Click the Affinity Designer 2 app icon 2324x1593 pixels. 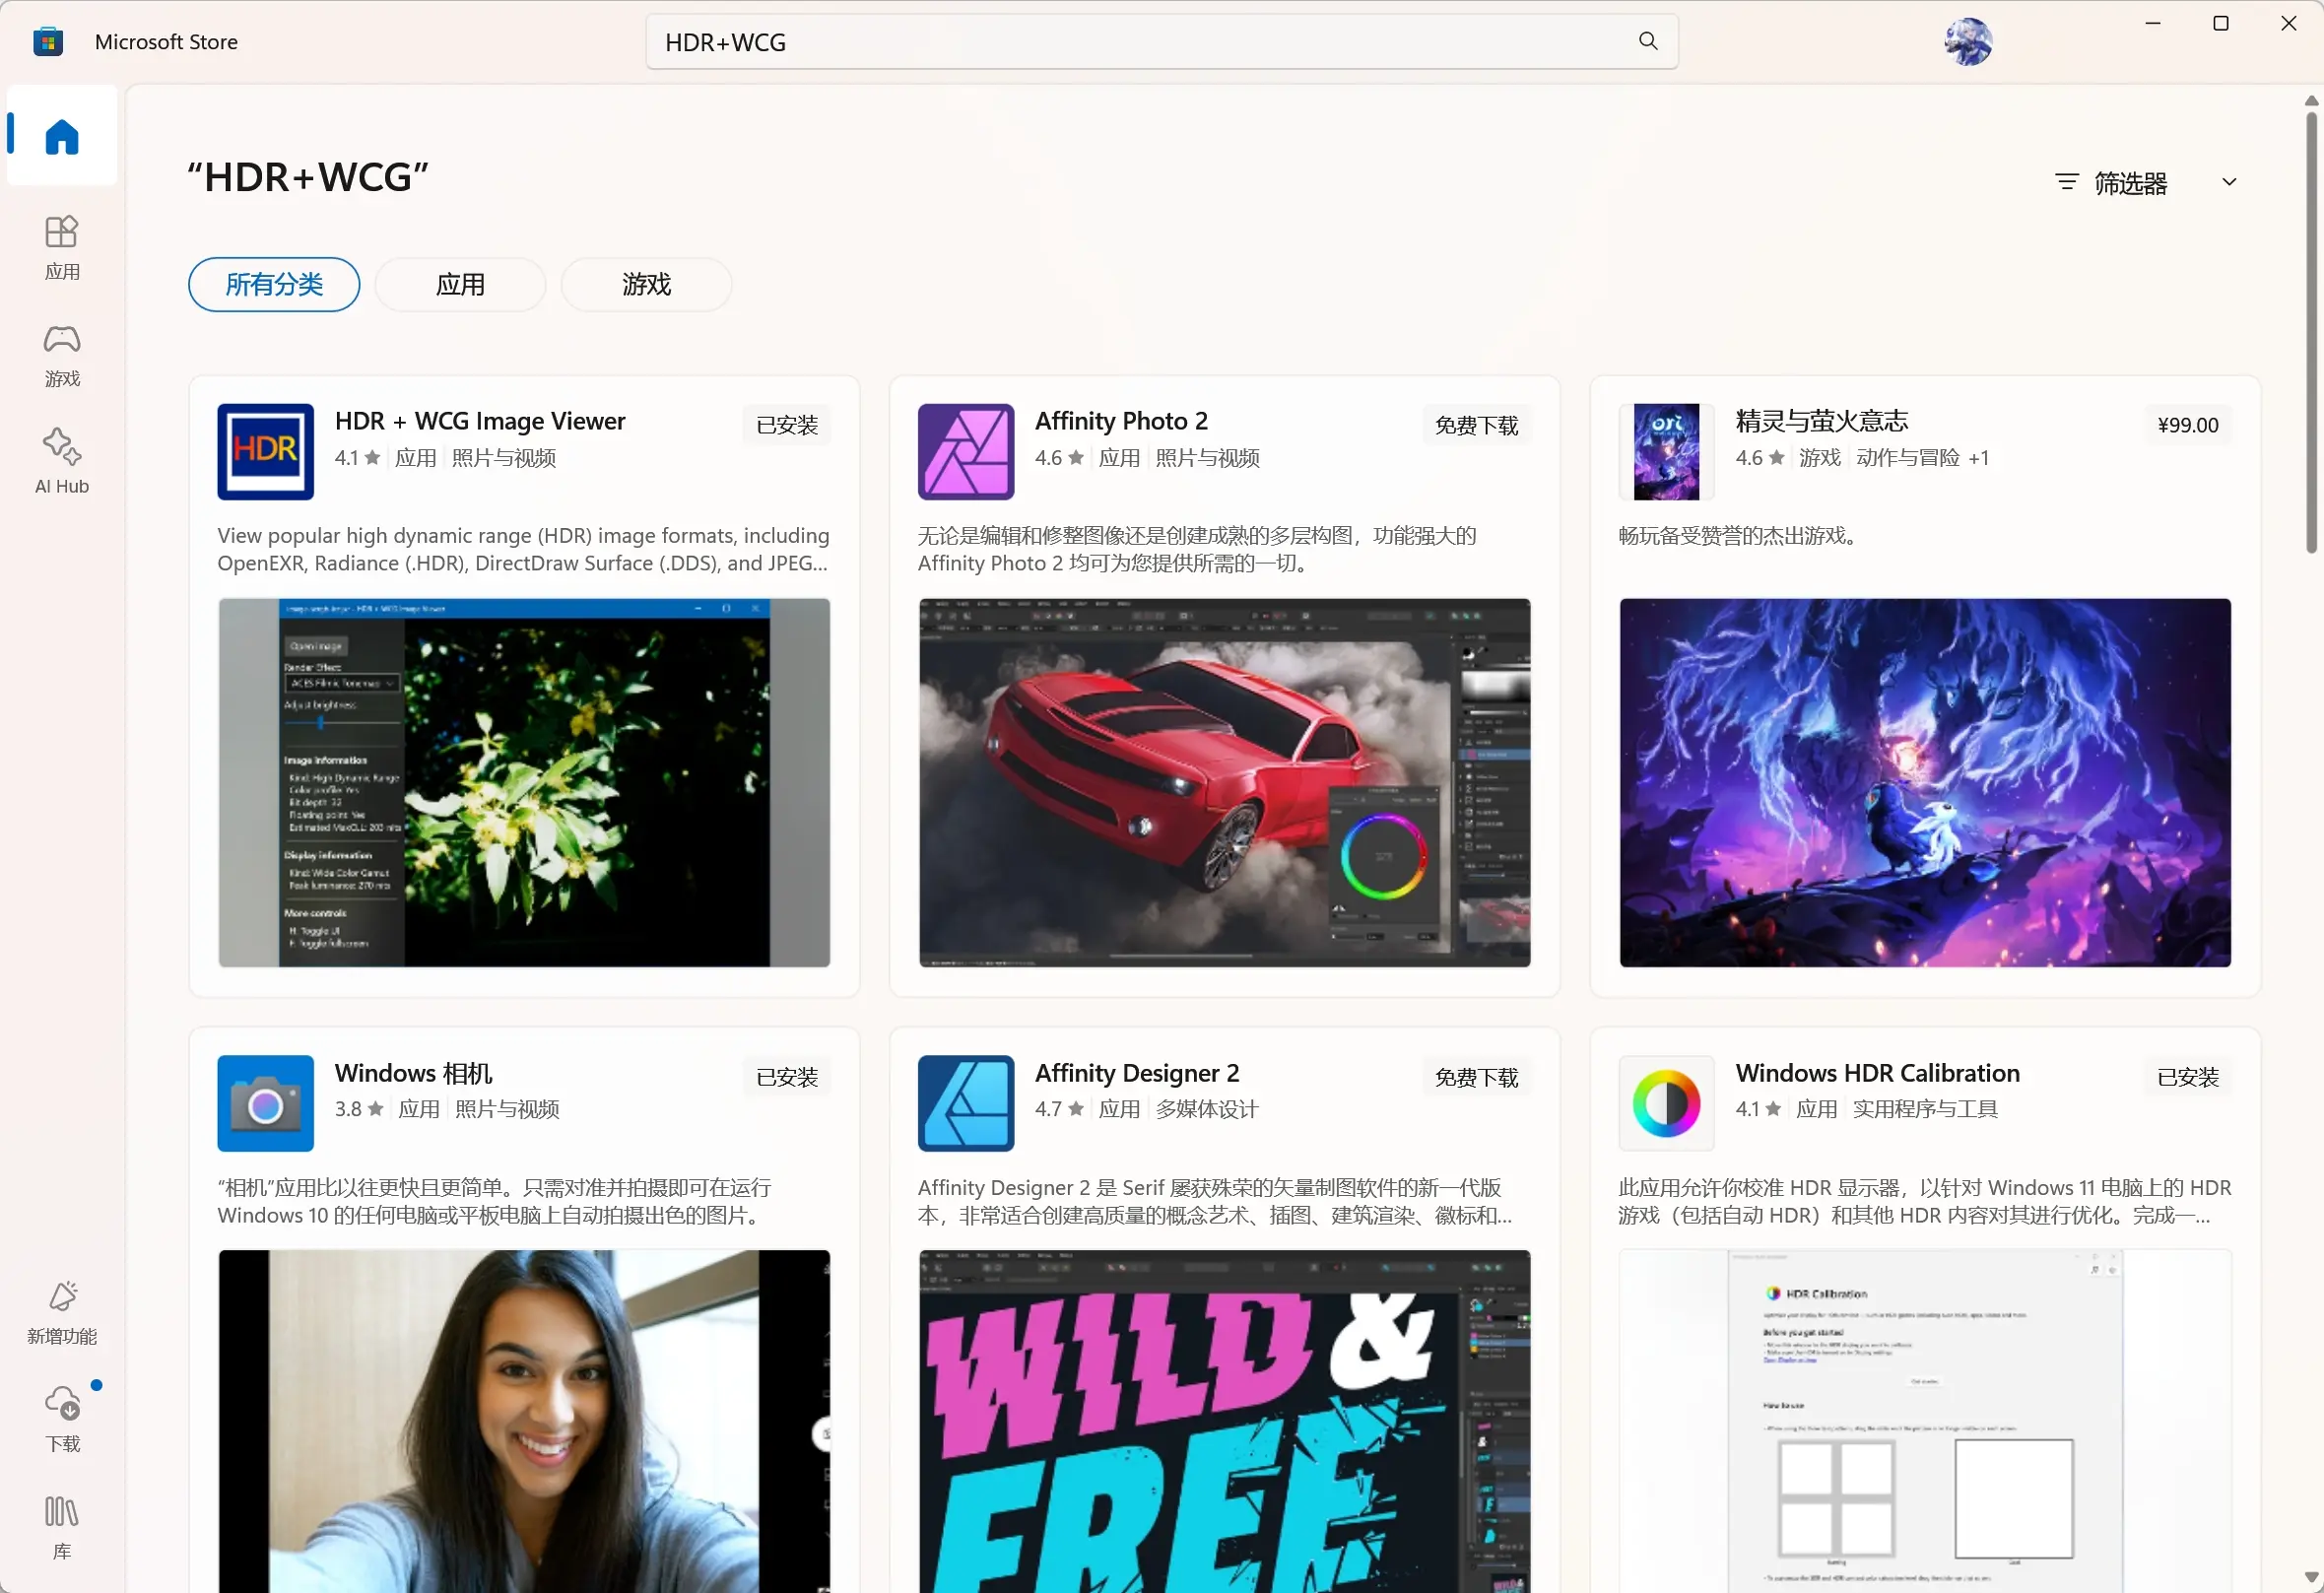tap(966, 1103)
